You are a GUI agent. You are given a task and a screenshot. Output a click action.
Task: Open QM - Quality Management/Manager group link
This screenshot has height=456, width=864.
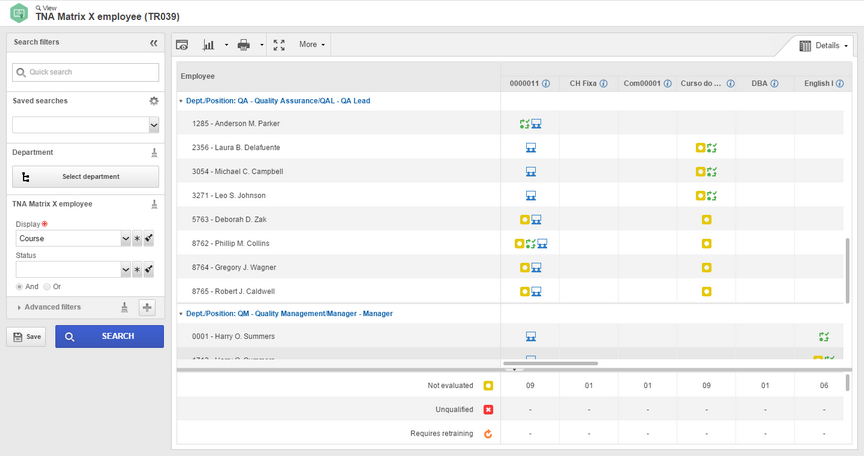click(289, 313)
